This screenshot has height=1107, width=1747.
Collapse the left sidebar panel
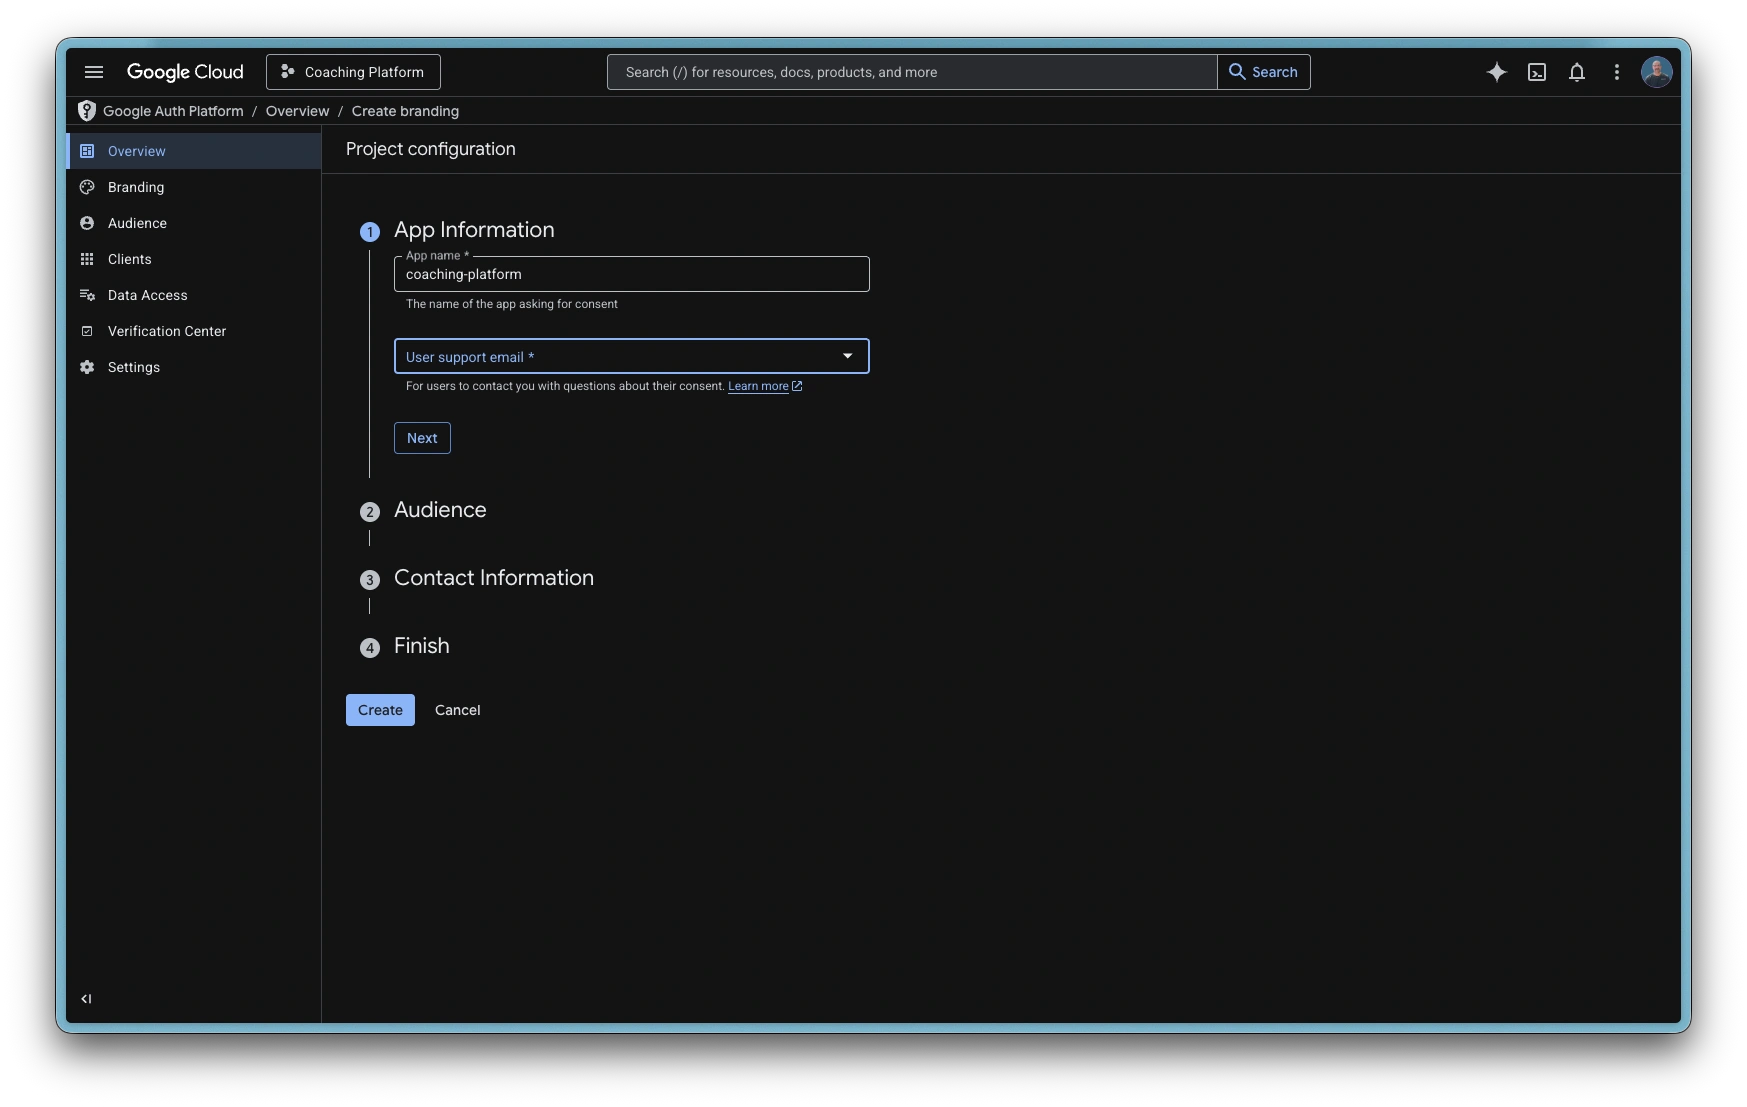point(86,998)
